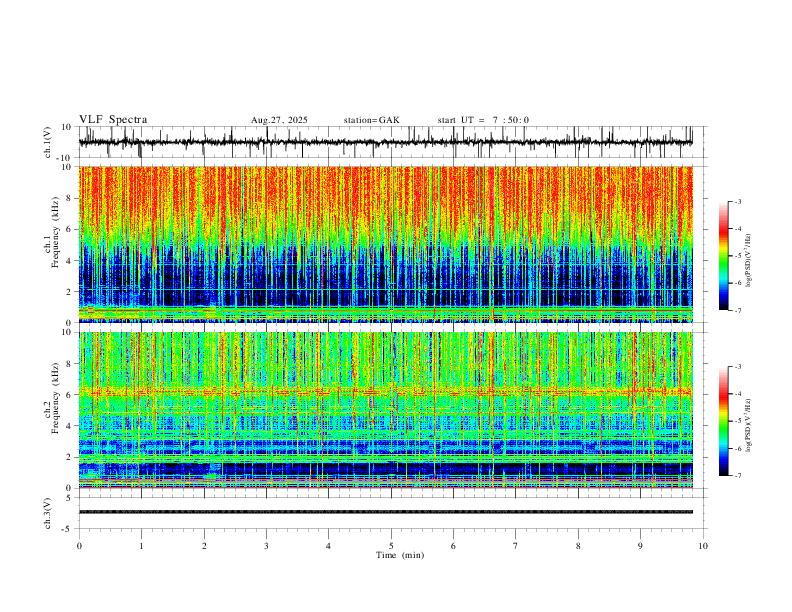The image size is (792, 612).
Task: Click the 'VLF Spectra' title text
Action: click(x=113, y=120)
